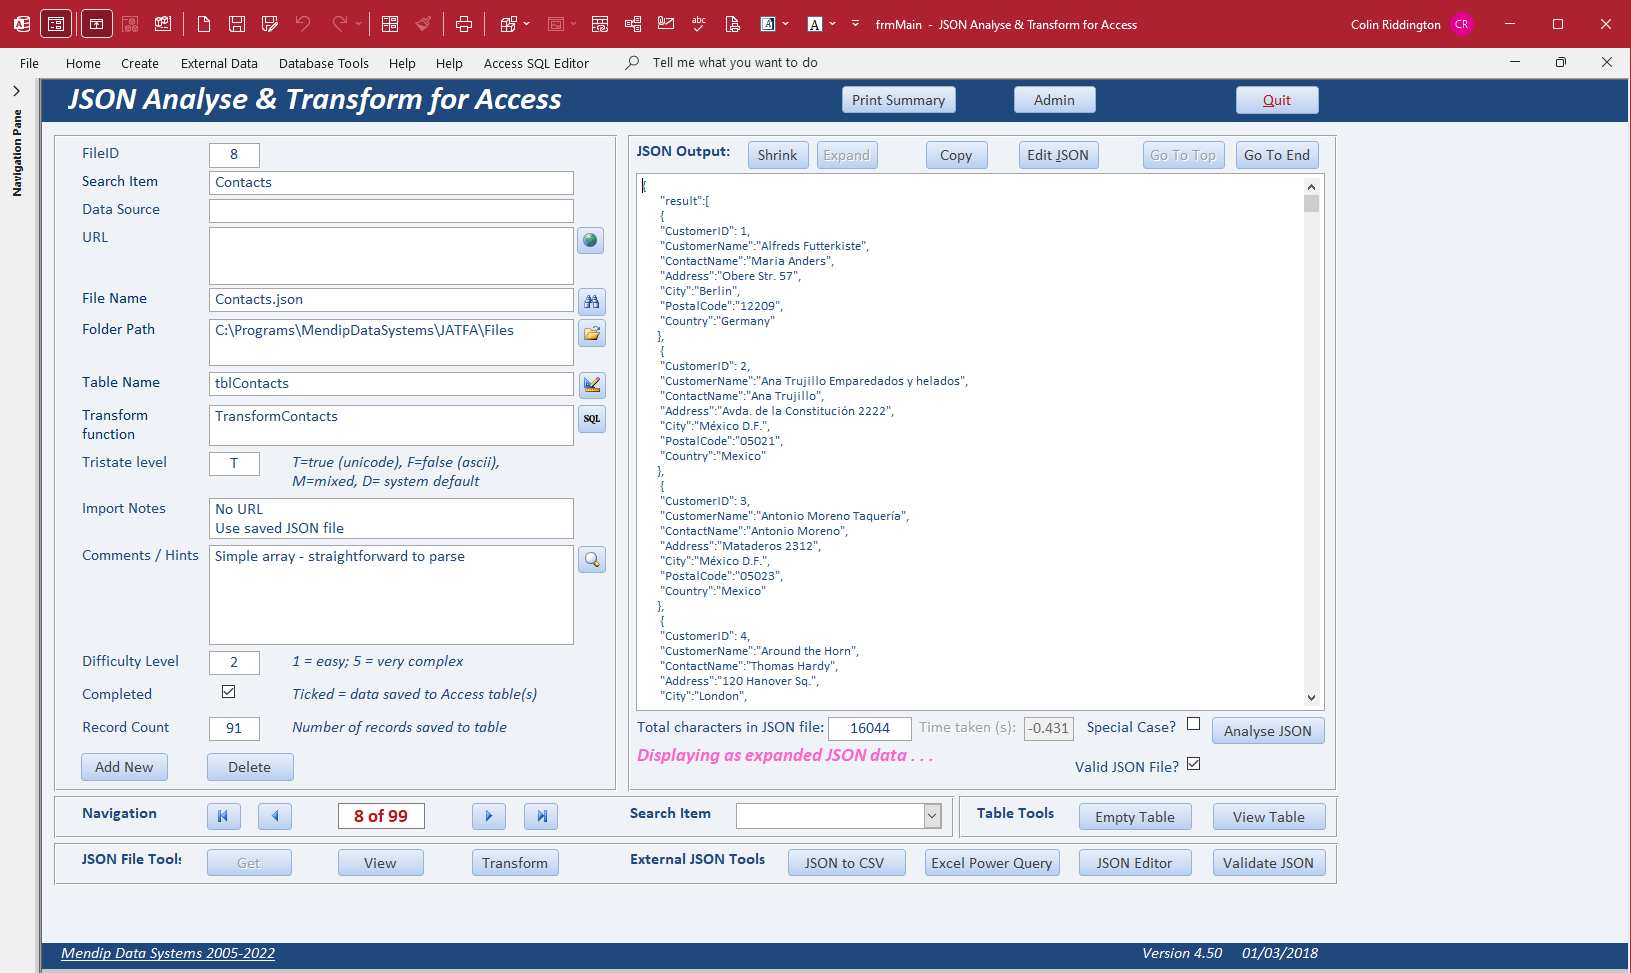Image resolution: width=1631 pixels, height=973 pixels.
Task: Click the Excel Power Query button
Action: click(992, 863)
